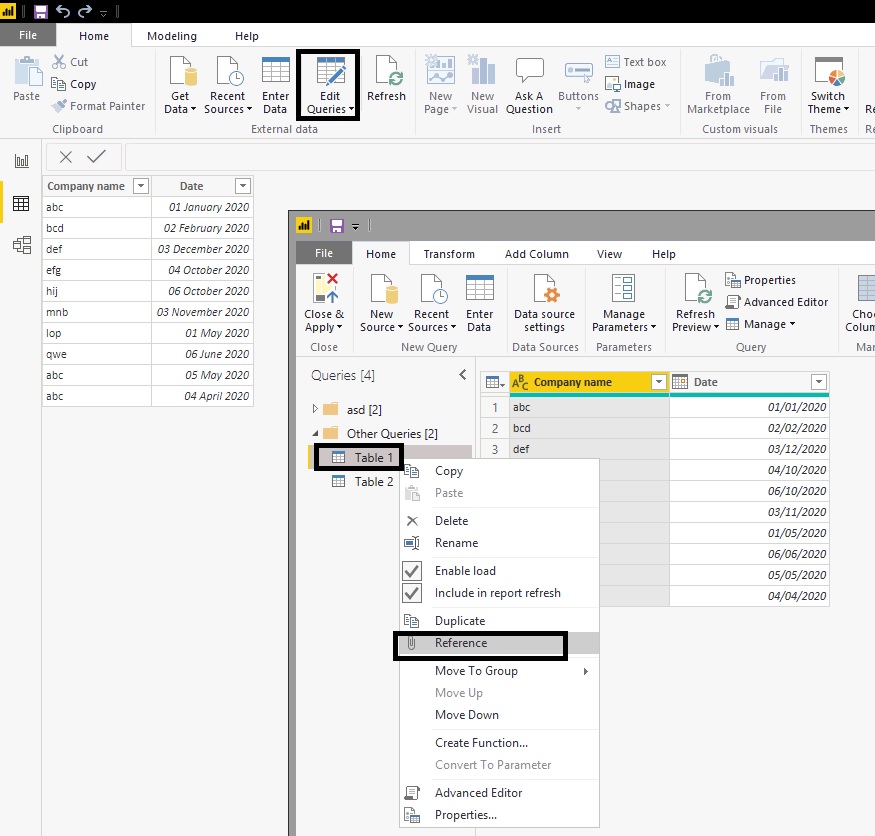
Task: Open Properties... from context menu
Action: point(499,815)
